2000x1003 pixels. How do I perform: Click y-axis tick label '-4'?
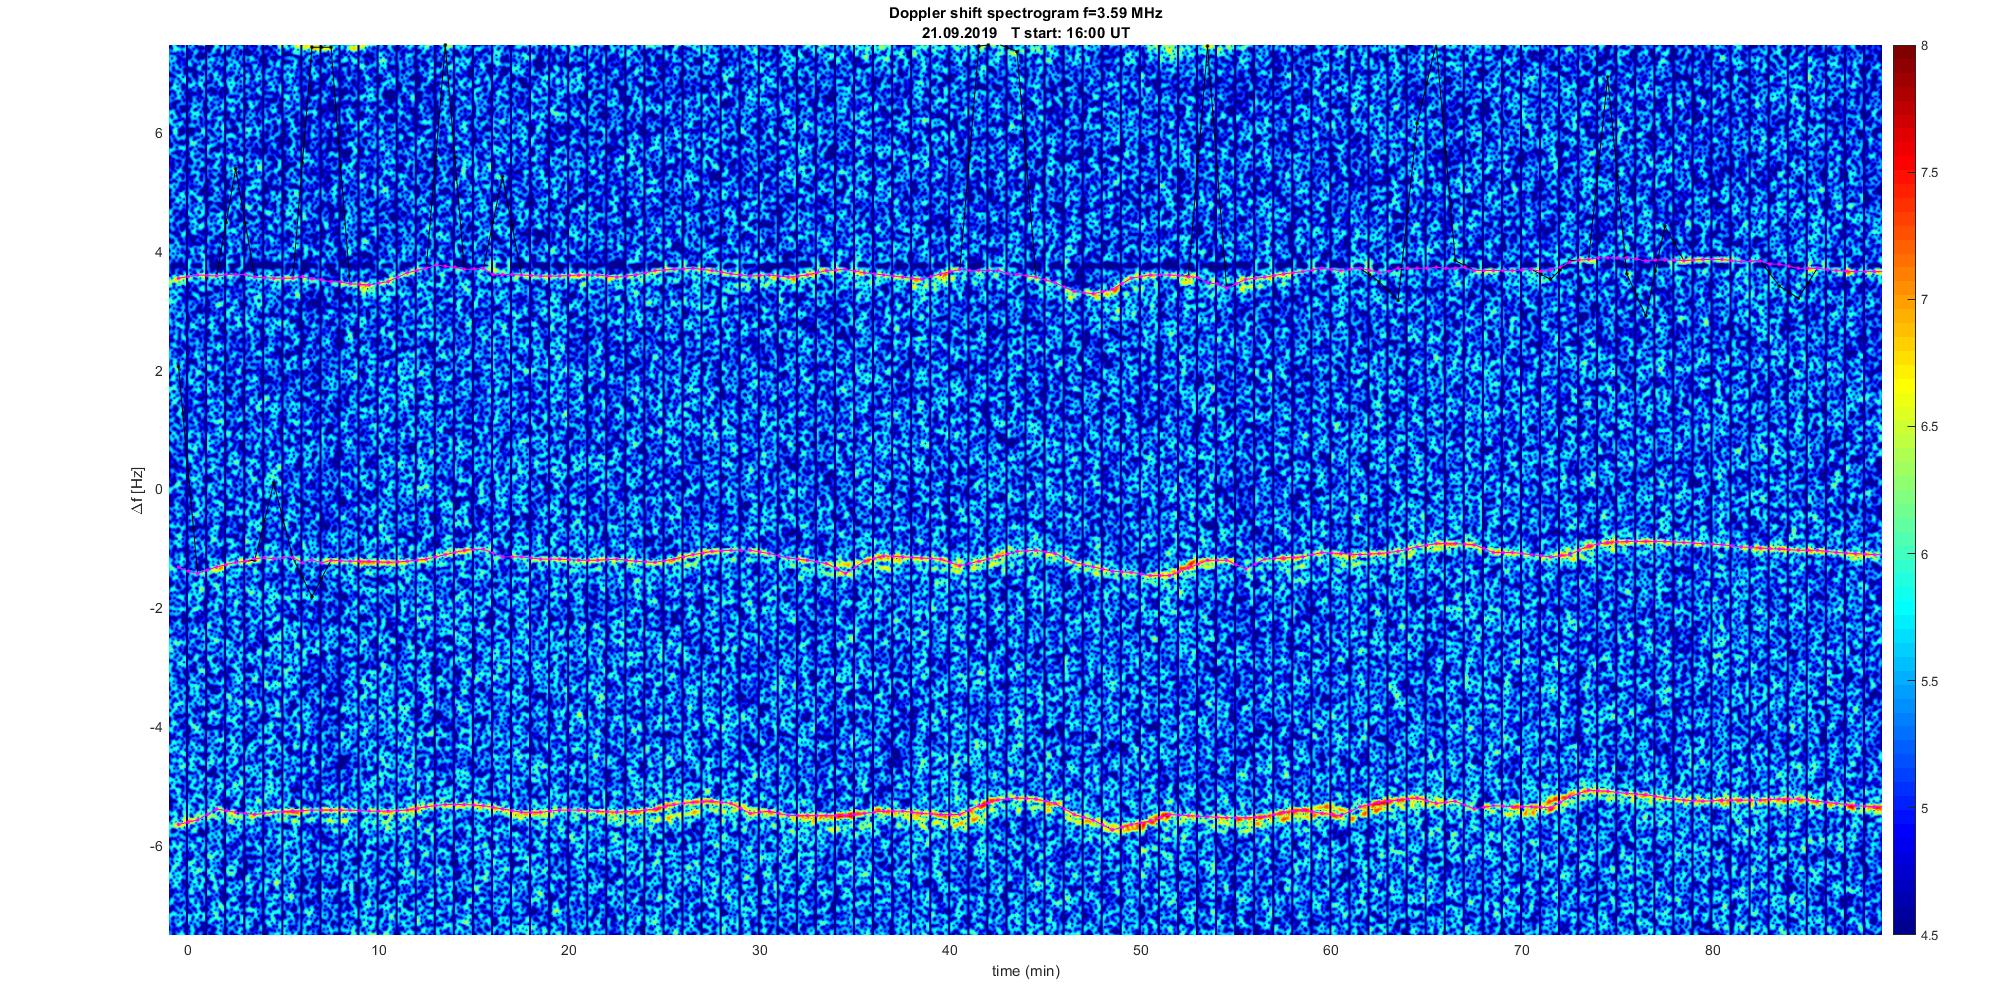click(x=157, y=727)
